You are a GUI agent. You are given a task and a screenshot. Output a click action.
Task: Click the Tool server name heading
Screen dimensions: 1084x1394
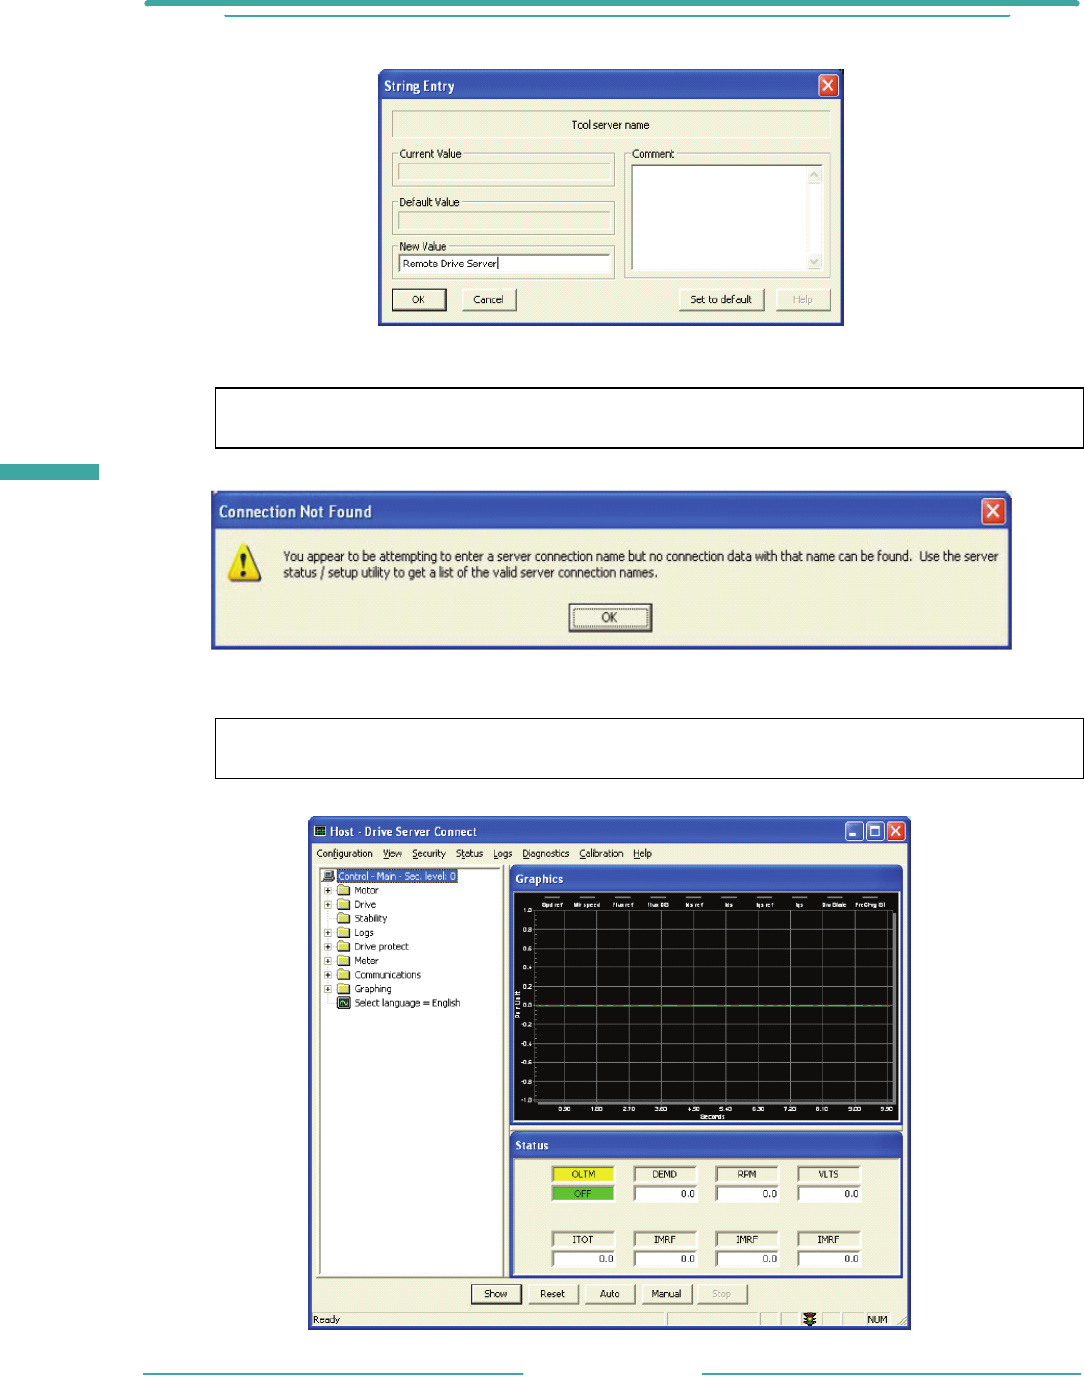pyautogui.click(x=611, y=125)
